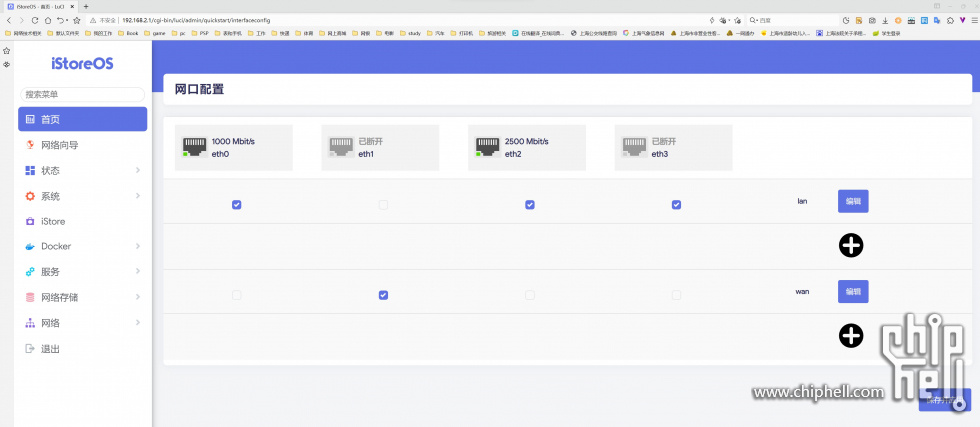Expand the 状态 status submenu arrow
980x427 pixels.
click(138, 170)
